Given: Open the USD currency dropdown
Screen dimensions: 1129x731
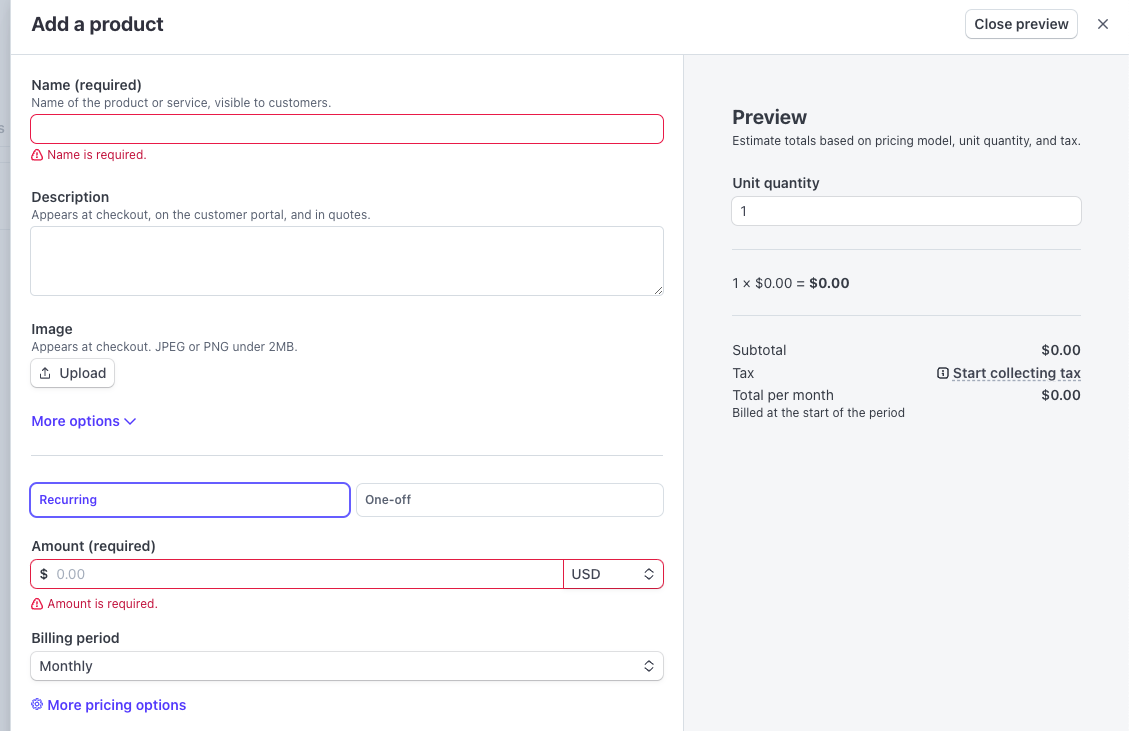Looking at the screenshot, I should 613,574.
